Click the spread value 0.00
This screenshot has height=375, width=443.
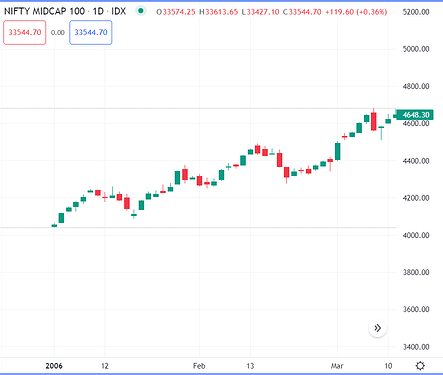tap(58, 33)
